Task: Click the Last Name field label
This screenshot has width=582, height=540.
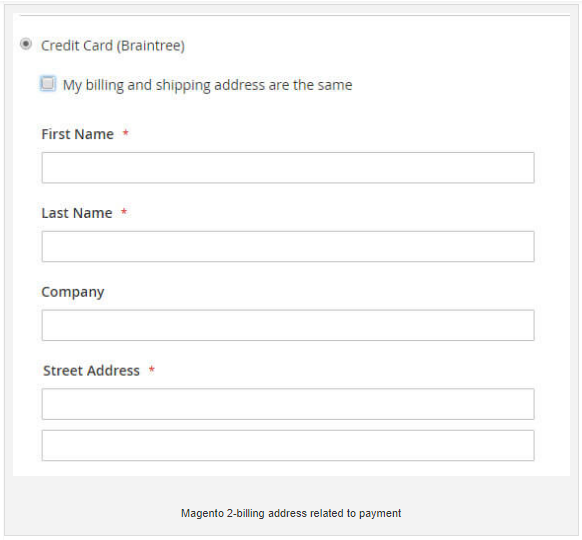Action: pos(77,213)
